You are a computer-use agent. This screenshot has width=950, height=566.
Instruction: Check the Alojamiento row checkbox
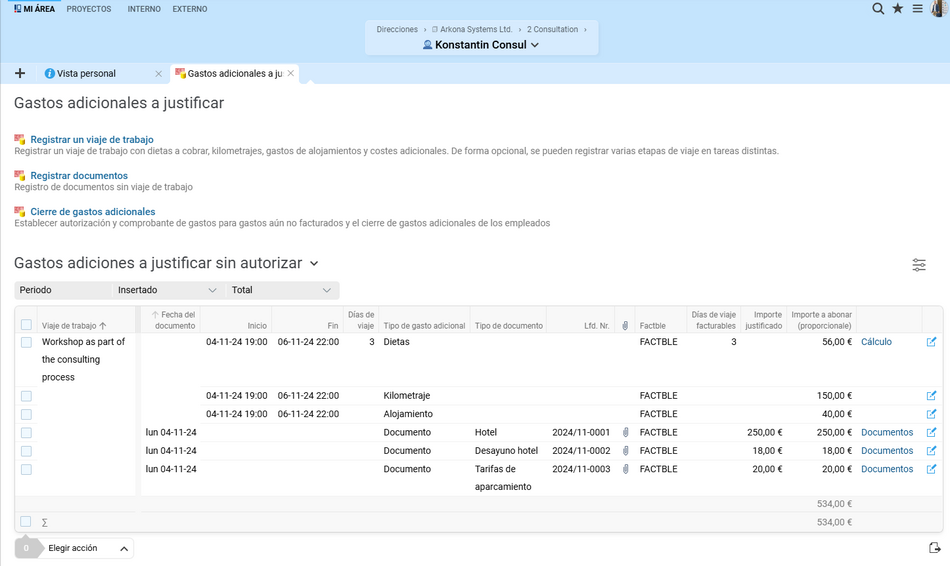coord(26,414)
